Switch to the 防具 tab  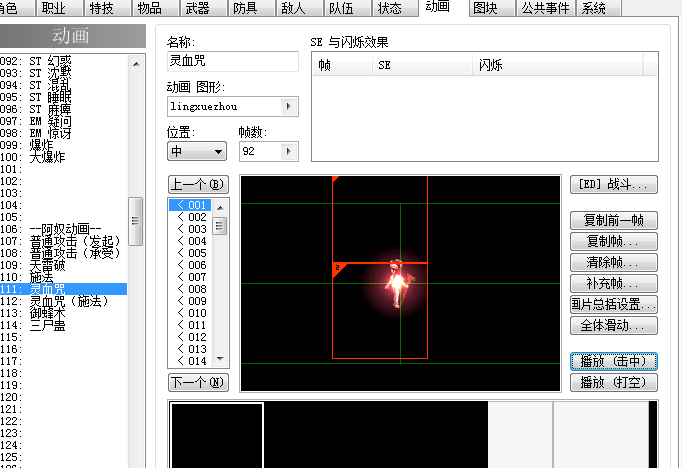(251, 8)
